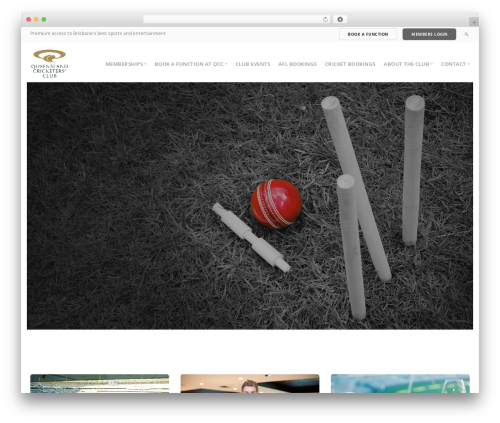The height and width of the screenshot is (423, 500).
Task: Click the search magnifier icon in top bar
Action: pos(466,34)
